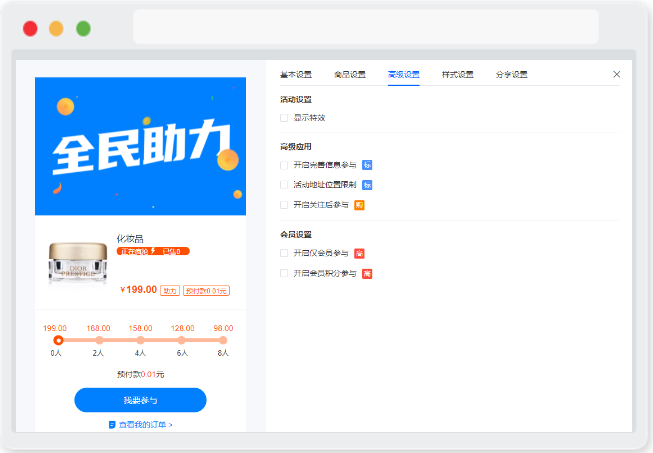Click the 128.00 price label

click(x=182, y=328)
